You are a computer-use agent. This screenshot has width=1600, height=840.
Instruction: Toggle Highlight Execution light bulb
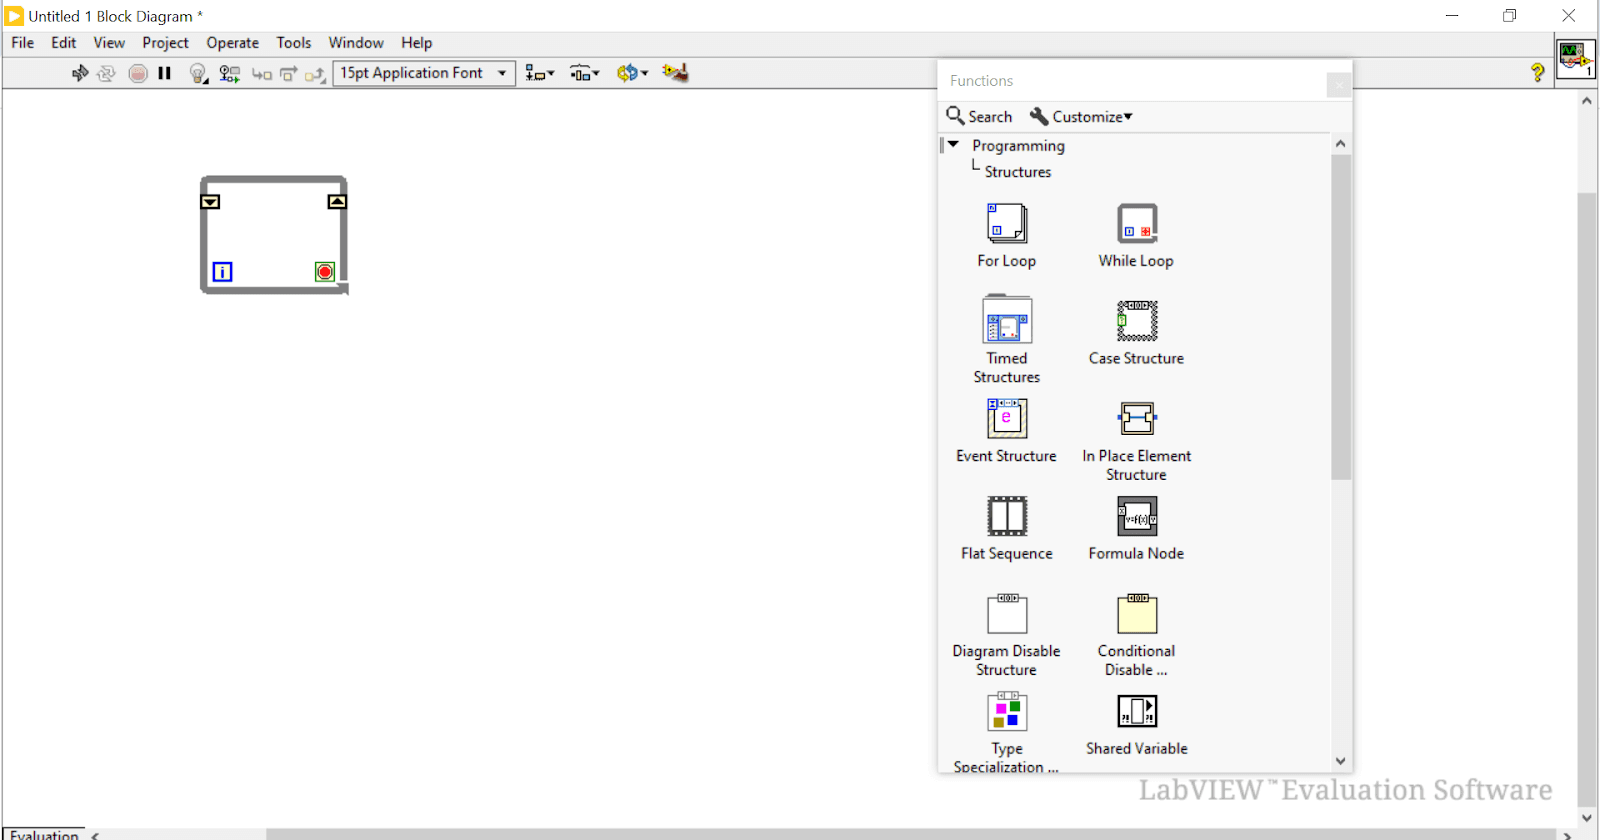pyautogui.click(x=198, y=73)
